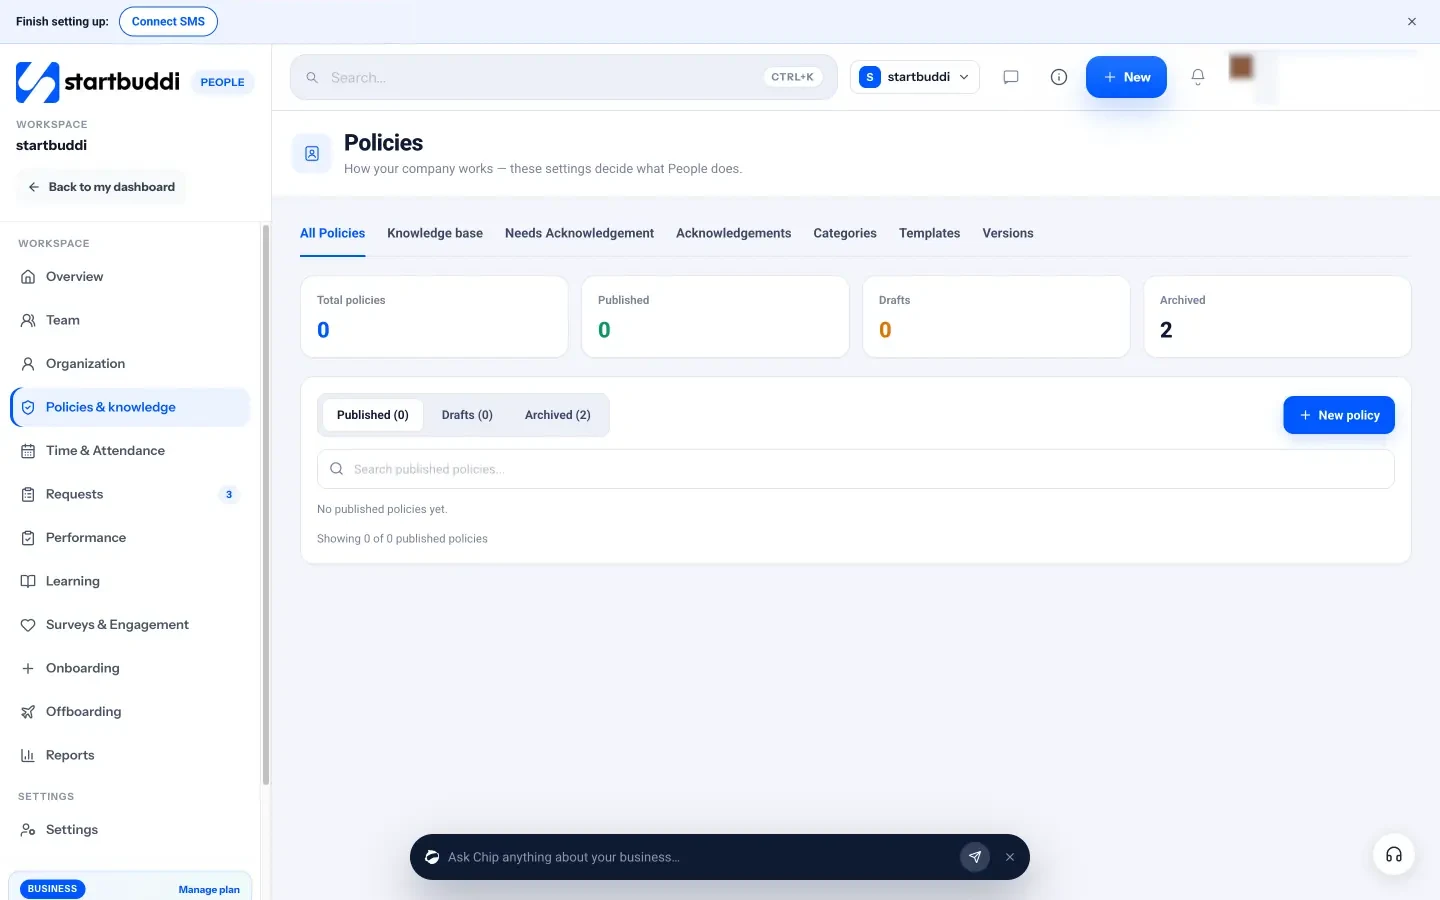Click the Onboarding plus icon

28,668
